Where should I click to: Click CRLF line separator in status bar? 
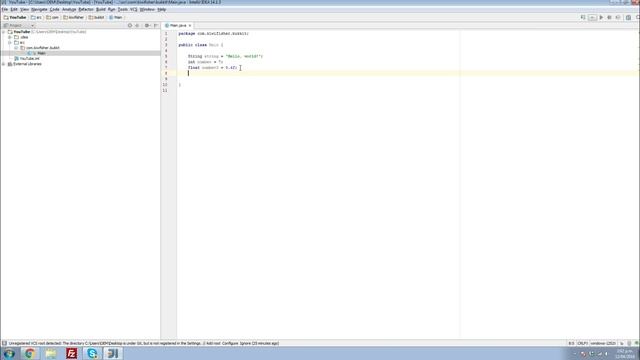point(583,343)
